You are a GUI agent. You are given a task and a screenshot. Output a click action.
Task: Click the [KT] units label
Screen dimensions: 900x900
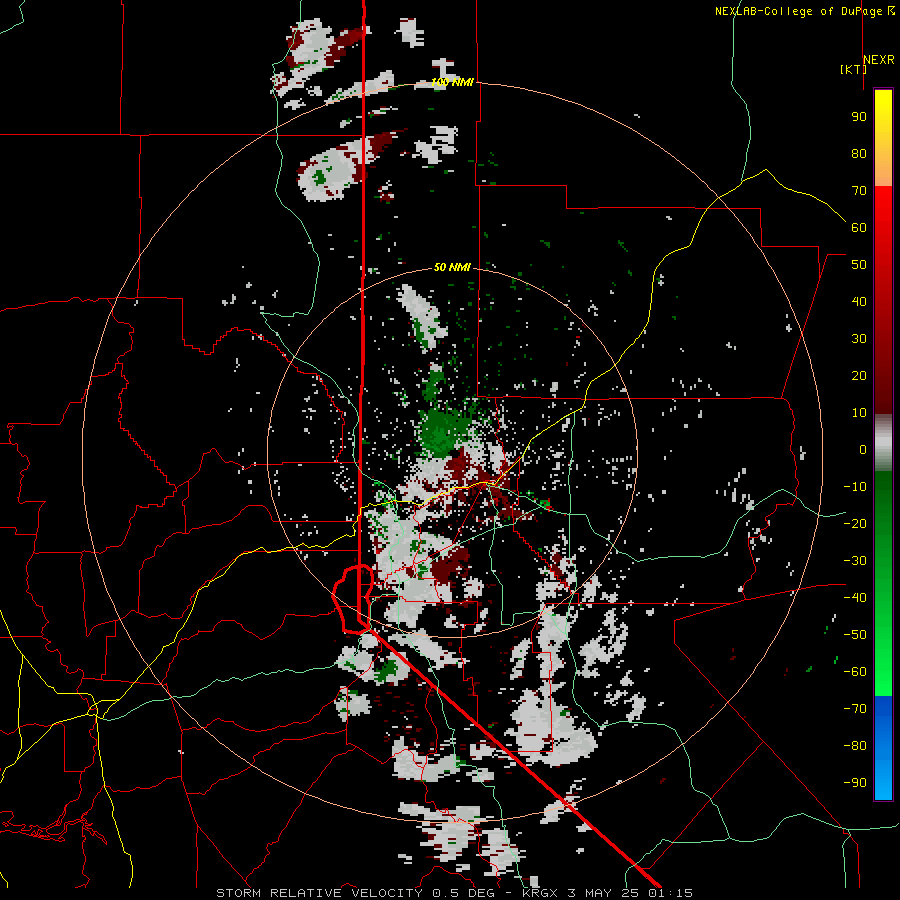[853, 69]
